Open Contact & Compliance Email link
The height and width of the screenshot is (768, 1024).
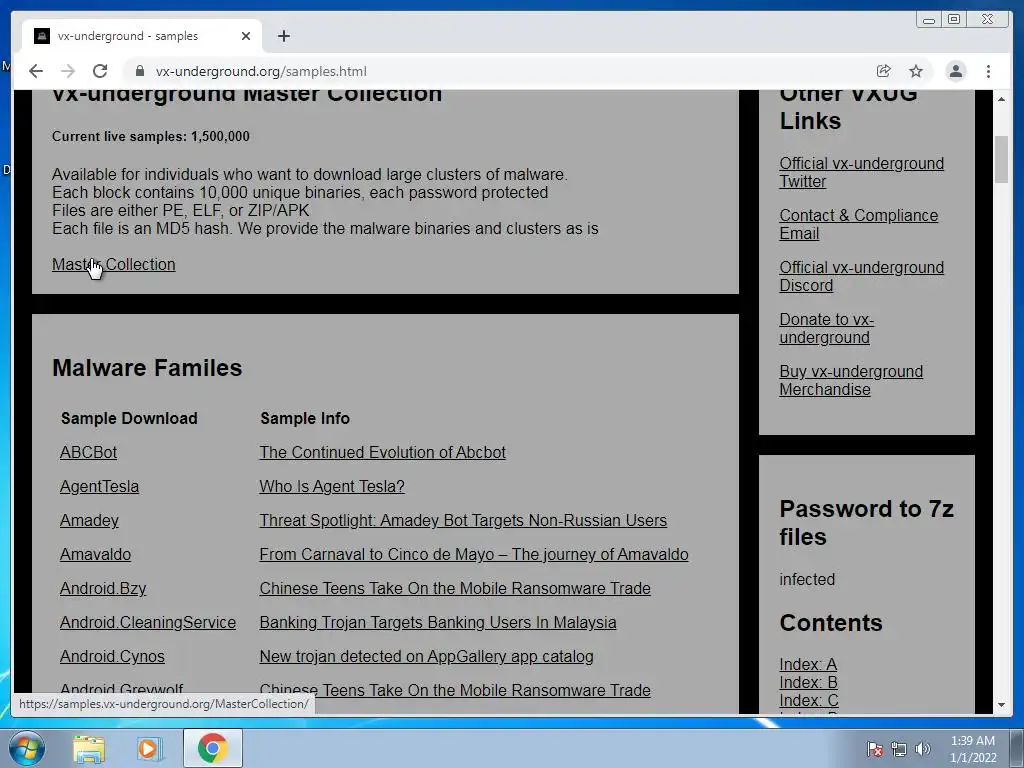coord(858,225)
